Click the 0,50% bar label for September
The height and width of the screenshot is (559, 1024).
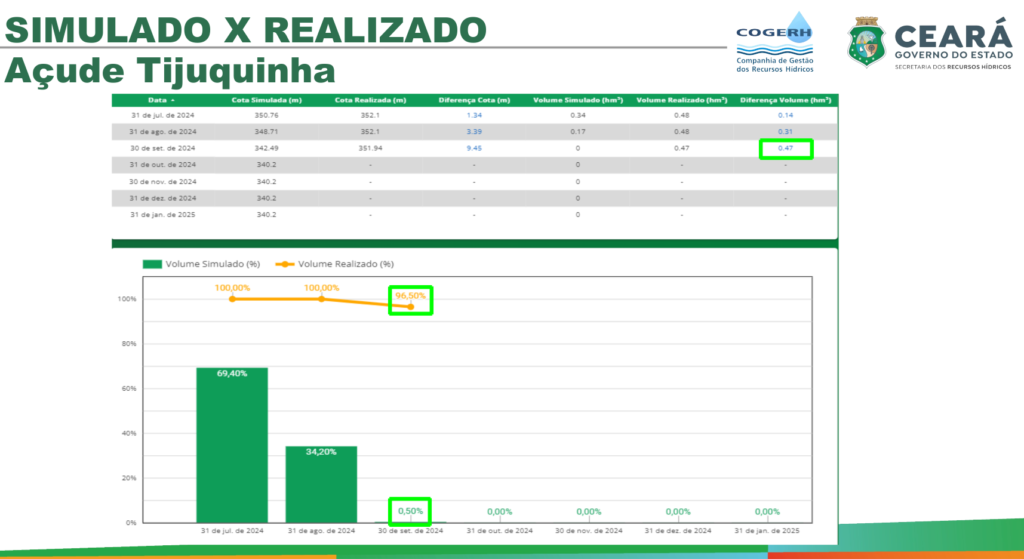(x=411, y=511)
